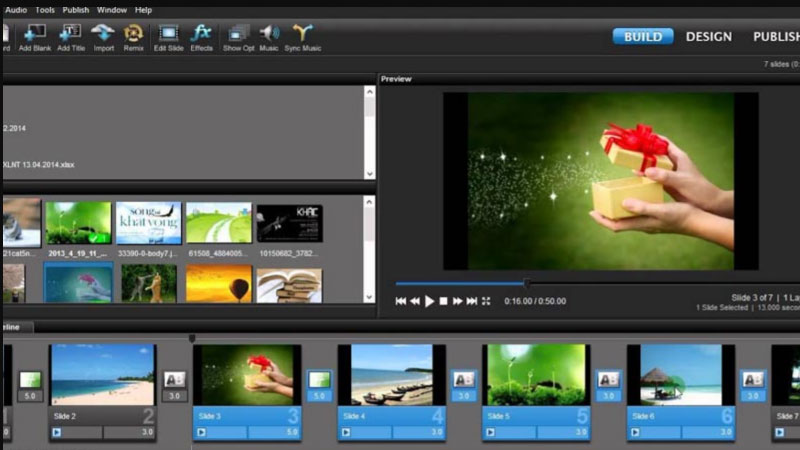This screenshot has height=450, width=800.
Task: Click the up arrow of folder list scrollbar
Action: (369, 92)
